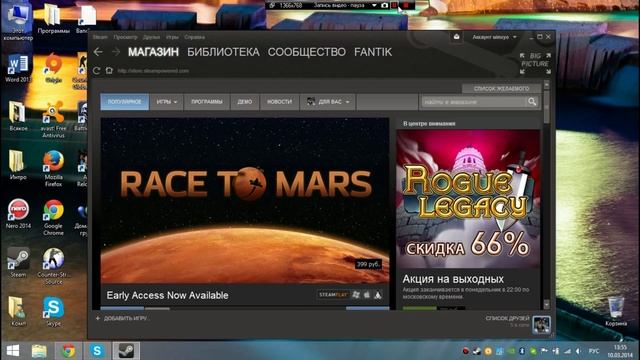This screenshot has height=360, width=640.
Task: Click Action Center flag tray icon
Action: (544, 351)
